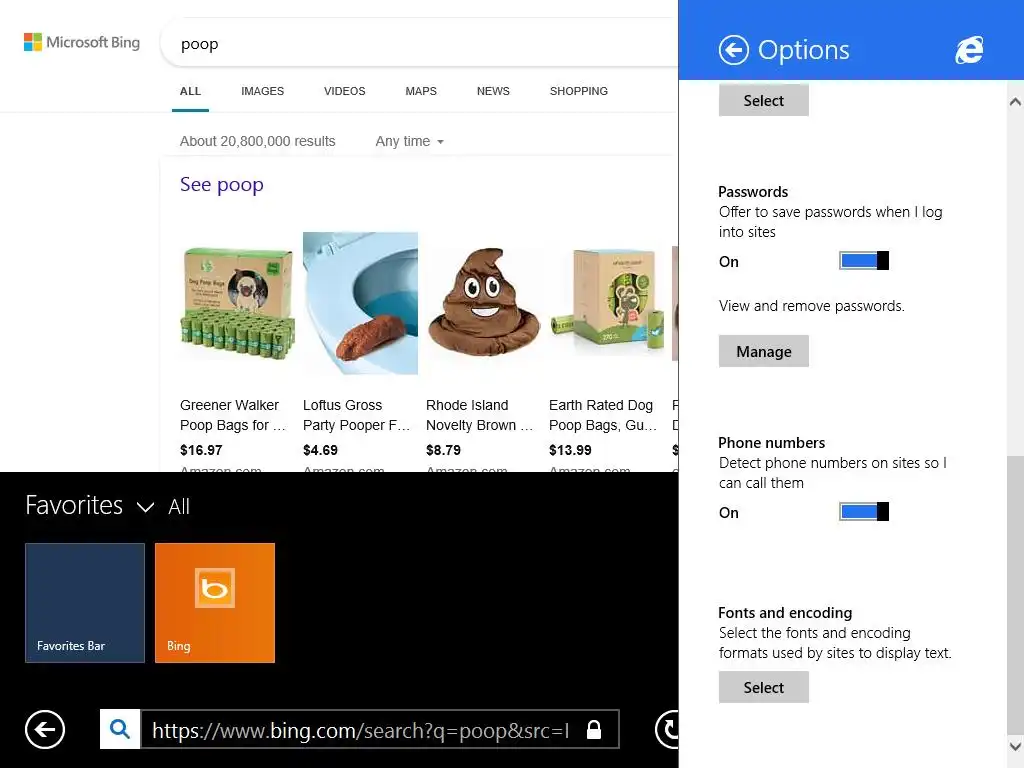The height and width of the screenshot is (768, 1024).
Task: Switch to the VIDEOS tab
Action: pyautogui.click(x=345, y=91)
